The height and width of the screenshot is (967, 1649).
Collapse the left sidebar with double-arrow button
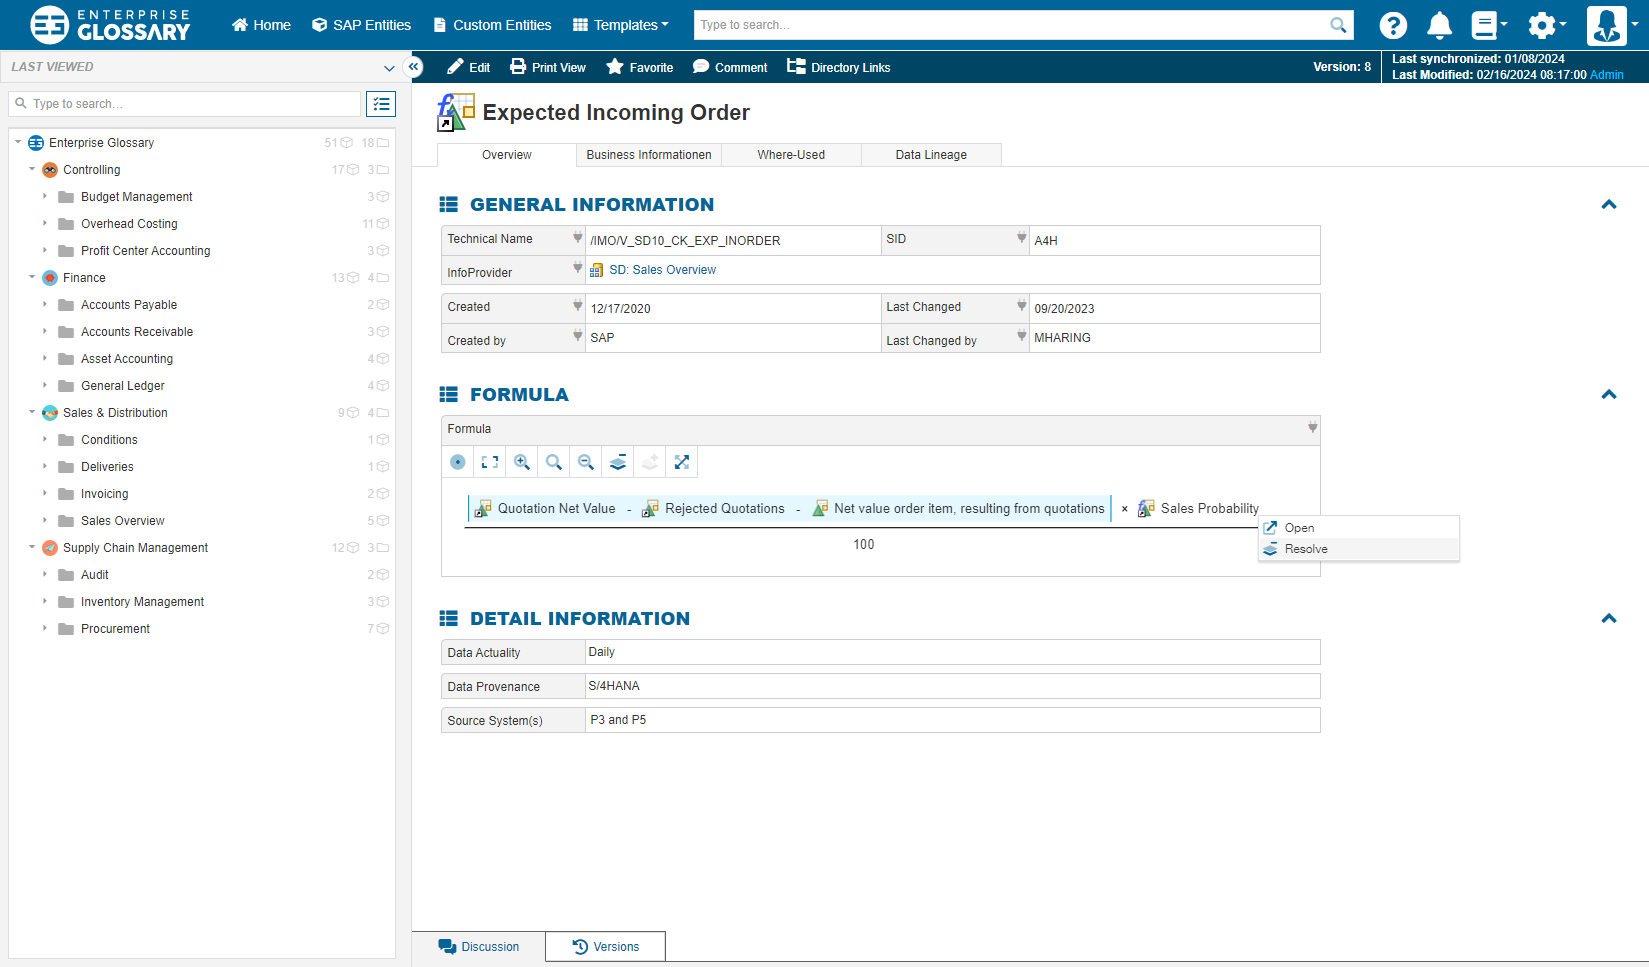click(413, 67)
